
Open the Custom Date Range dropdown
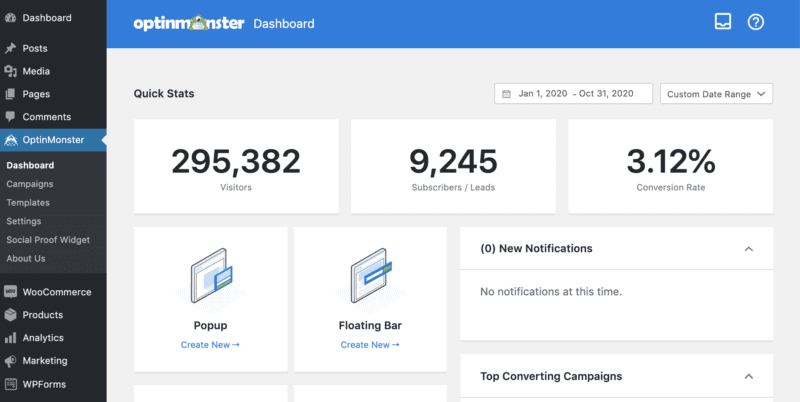point(716,94)
